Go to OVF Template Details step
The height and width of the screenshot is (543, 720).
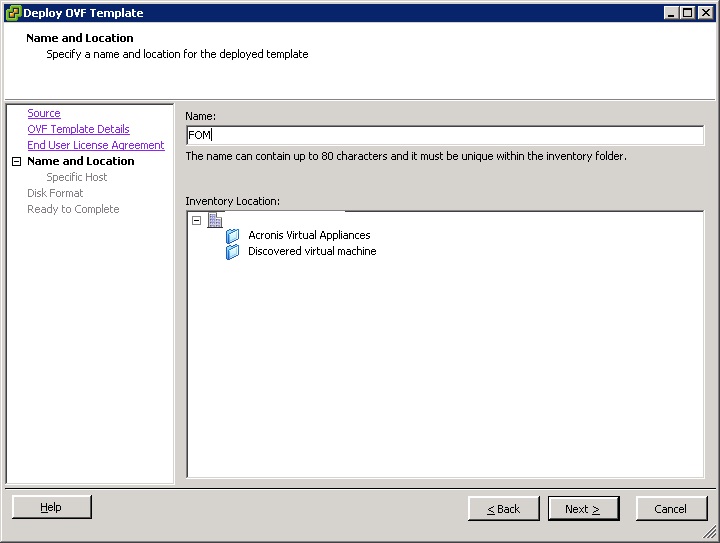[x=78, y=129]
